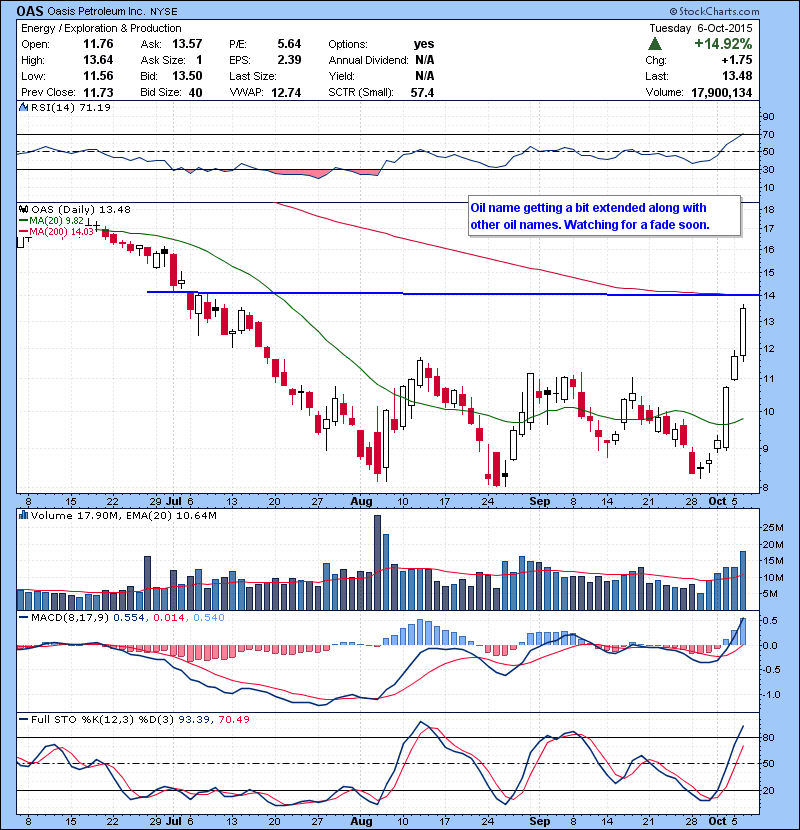Select the red stochastic %D value 70.49
This screenshot has height=830, width=800.
point(233,719)
